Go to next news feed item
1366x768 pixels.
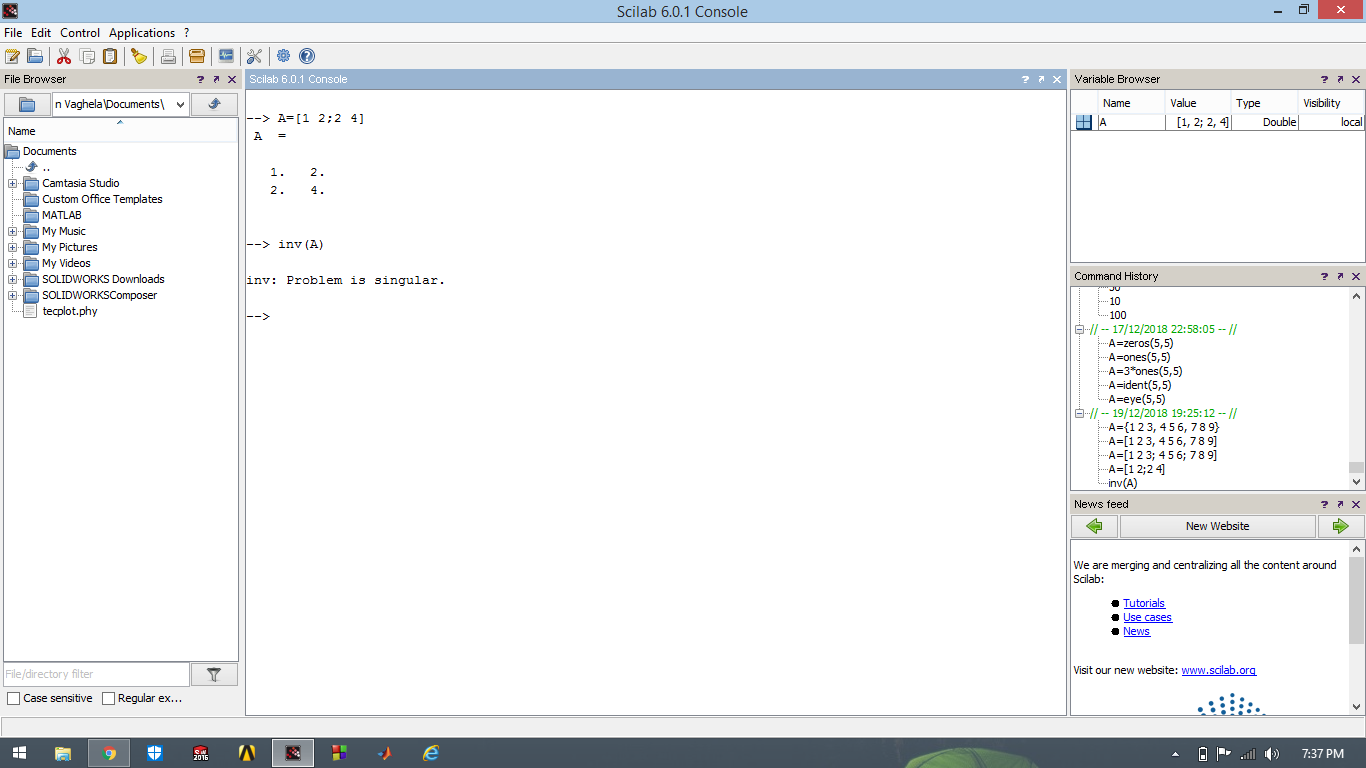(x=1341, y=526)
